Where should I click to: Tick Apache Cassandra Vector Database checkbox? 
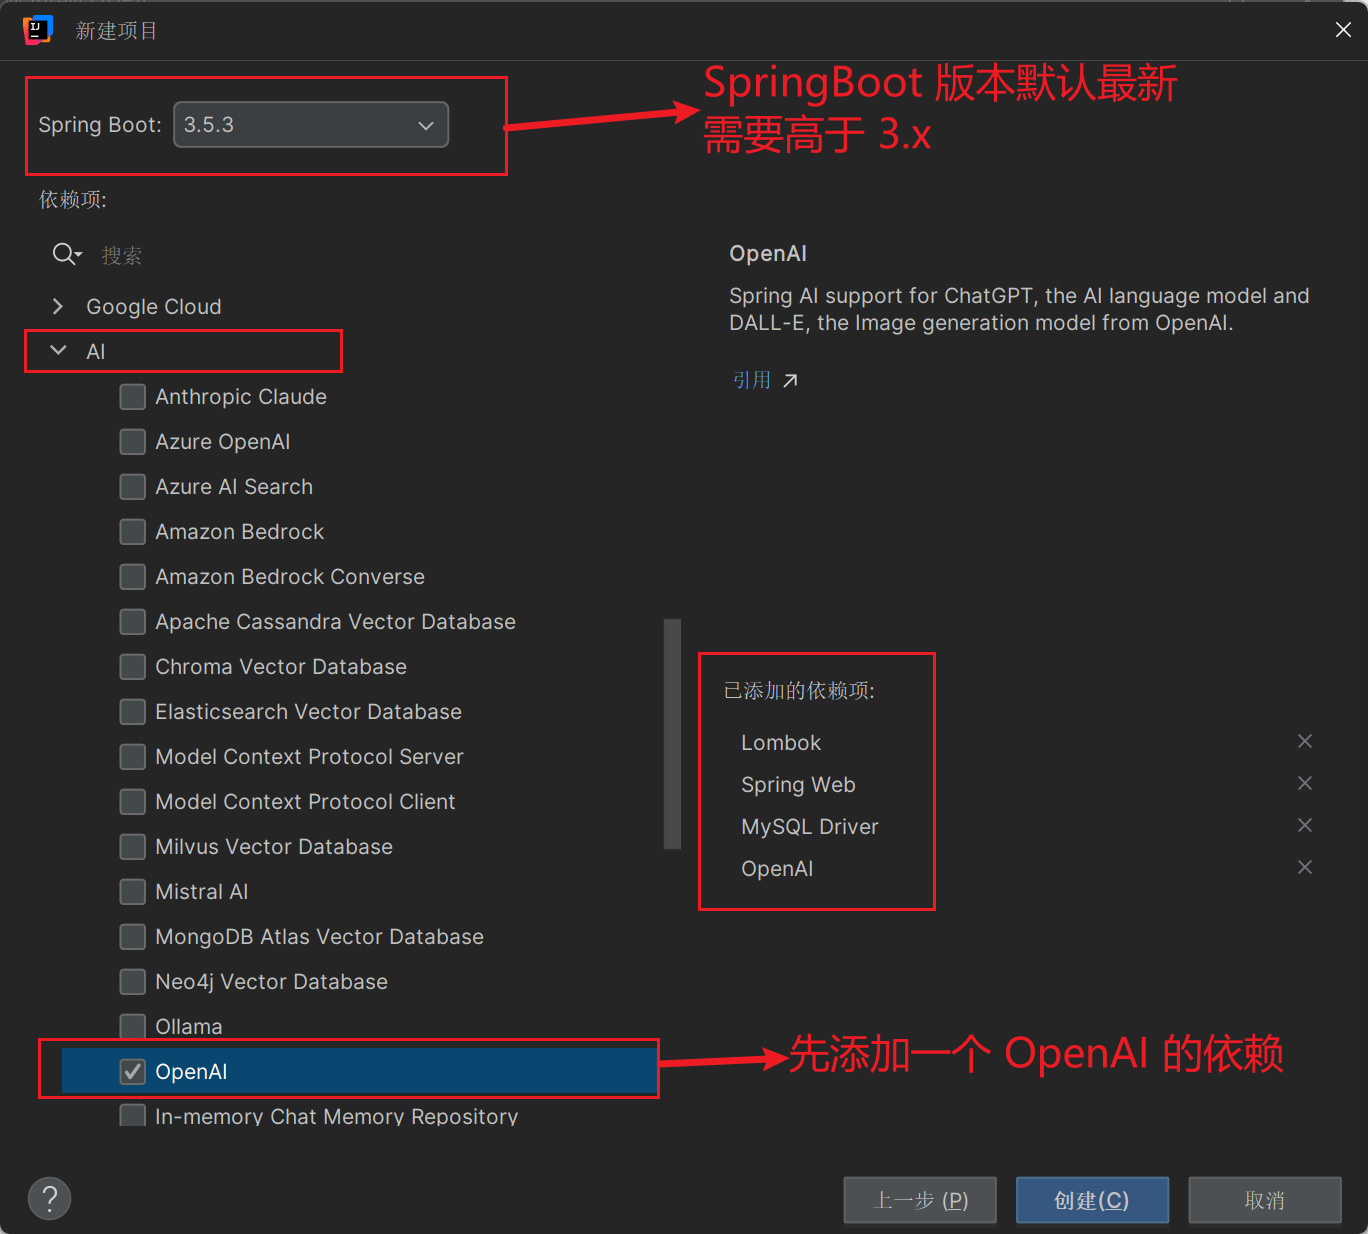132,622
